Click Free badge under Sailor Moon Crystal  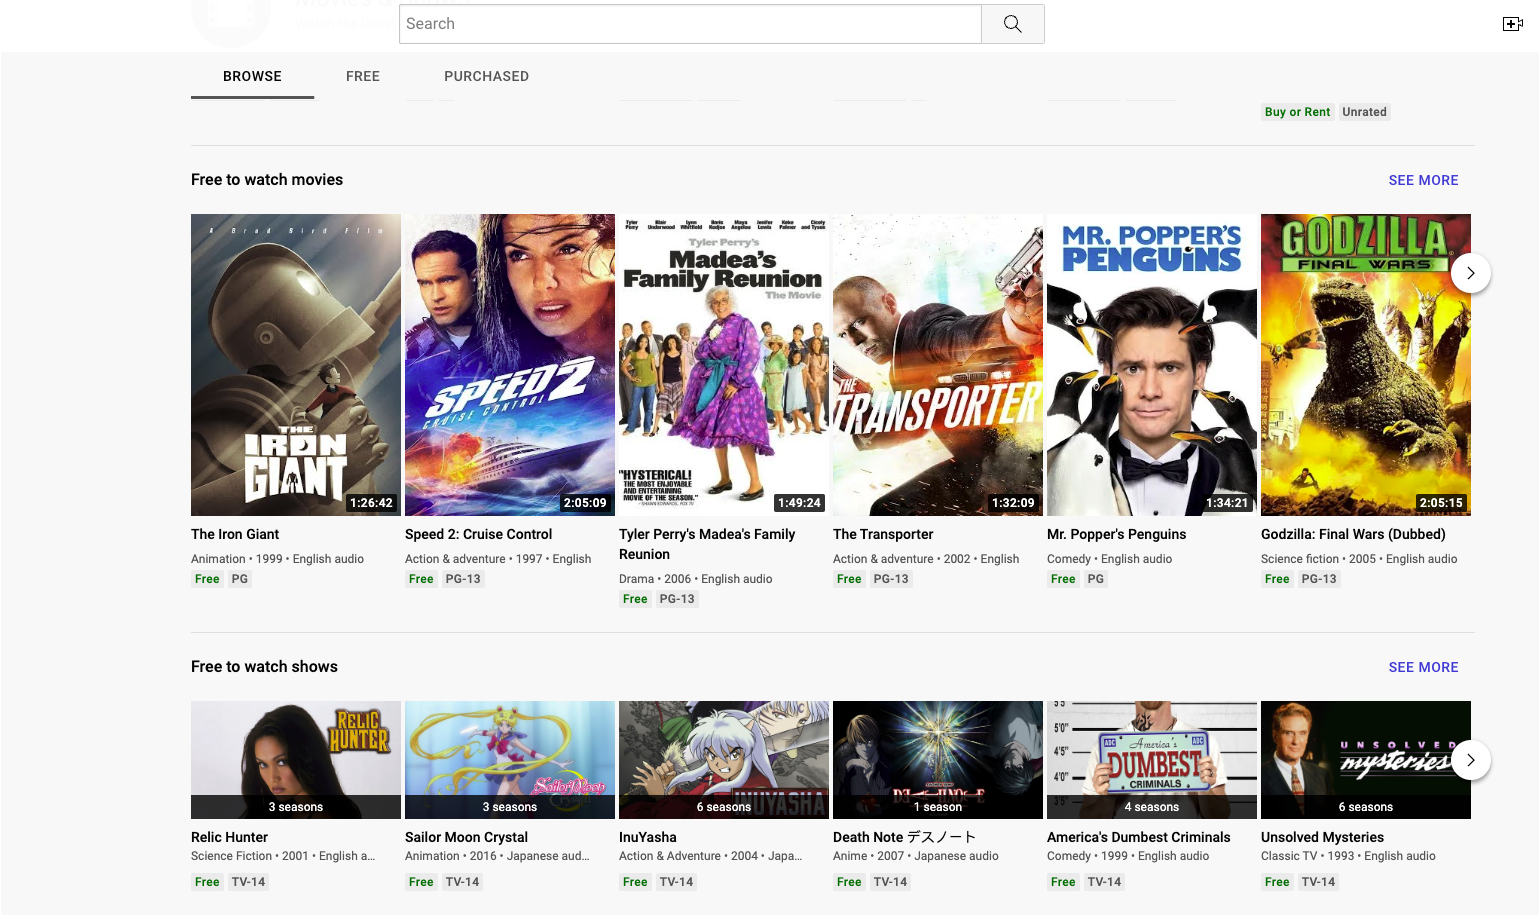point(421,882)
